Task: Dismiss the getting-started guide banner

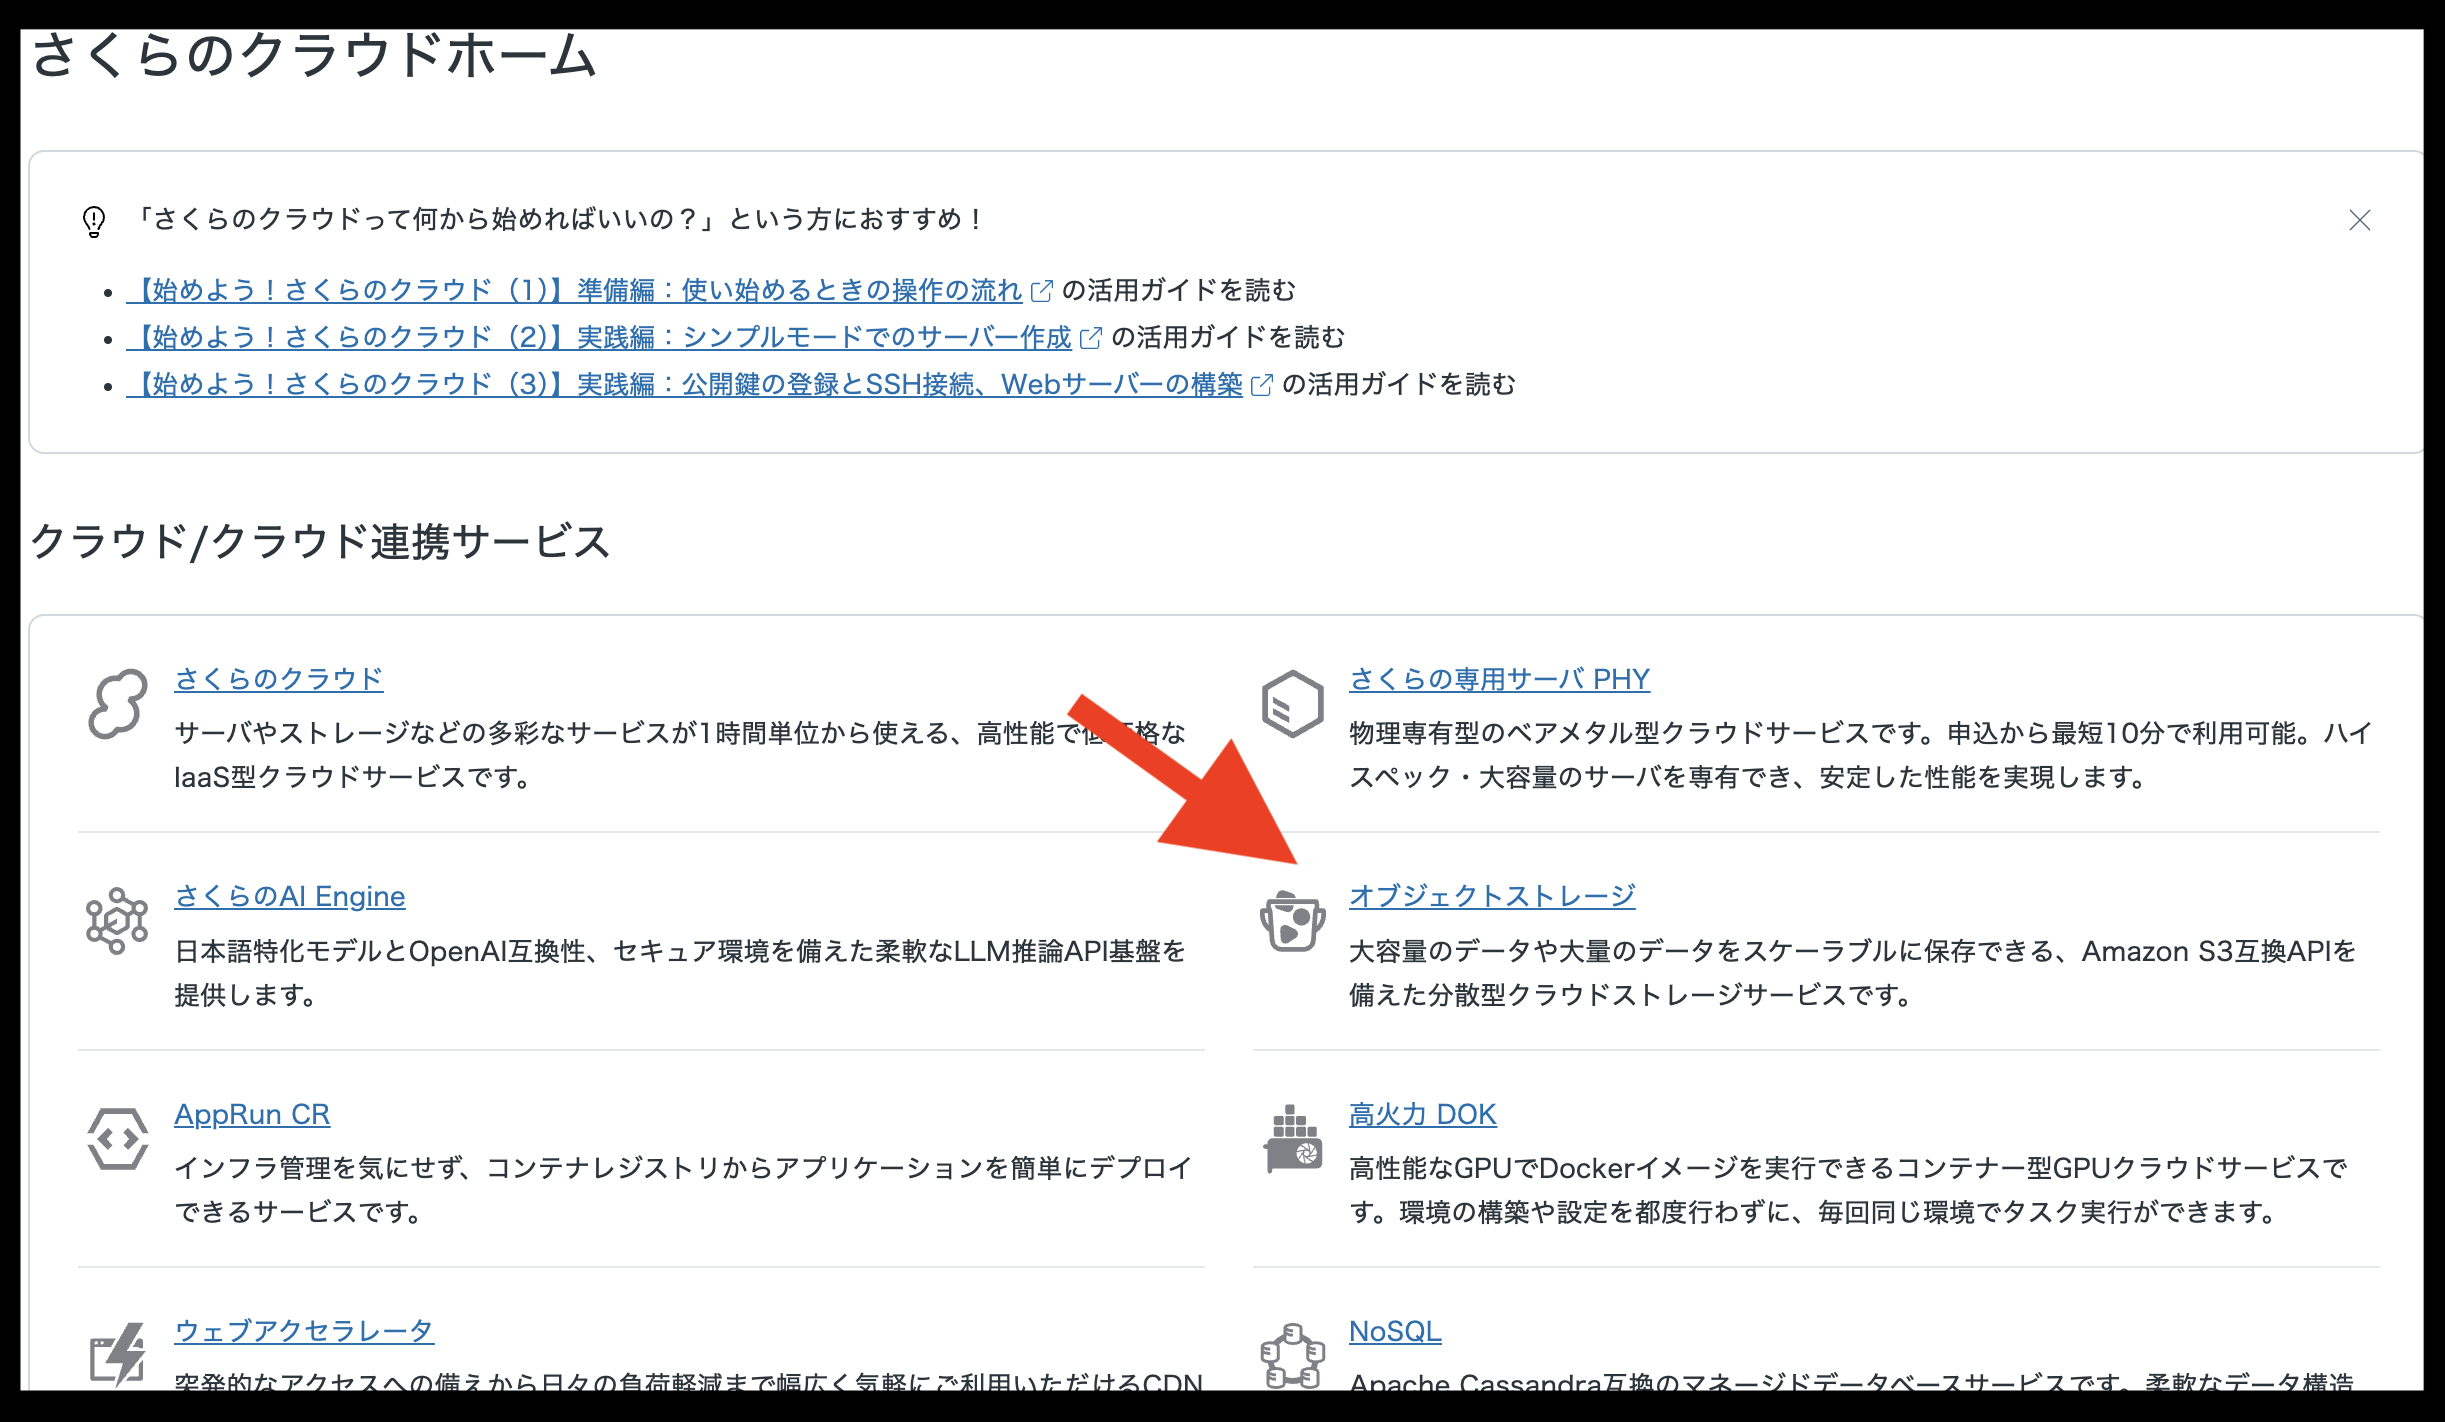Action: point(2359,220)
